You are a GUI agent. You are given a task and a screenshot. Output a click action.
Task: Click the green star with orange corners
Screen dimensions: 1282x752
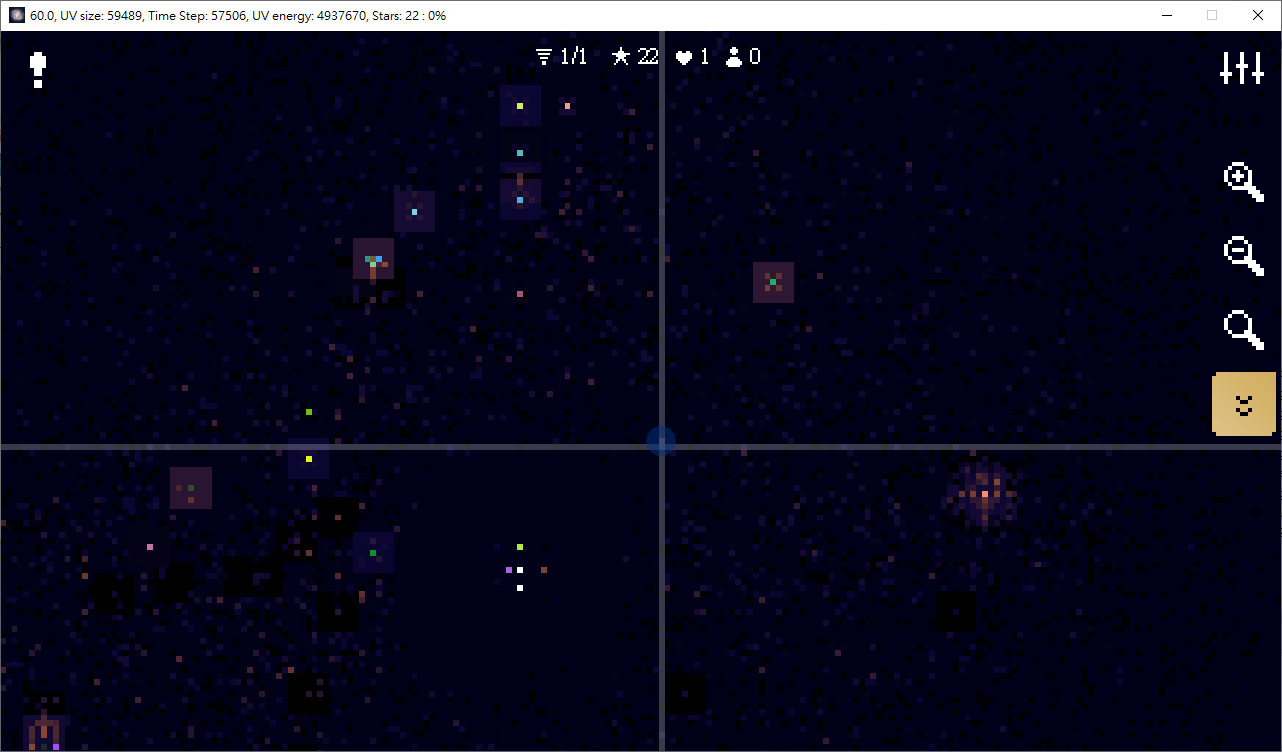coord(773,282)
